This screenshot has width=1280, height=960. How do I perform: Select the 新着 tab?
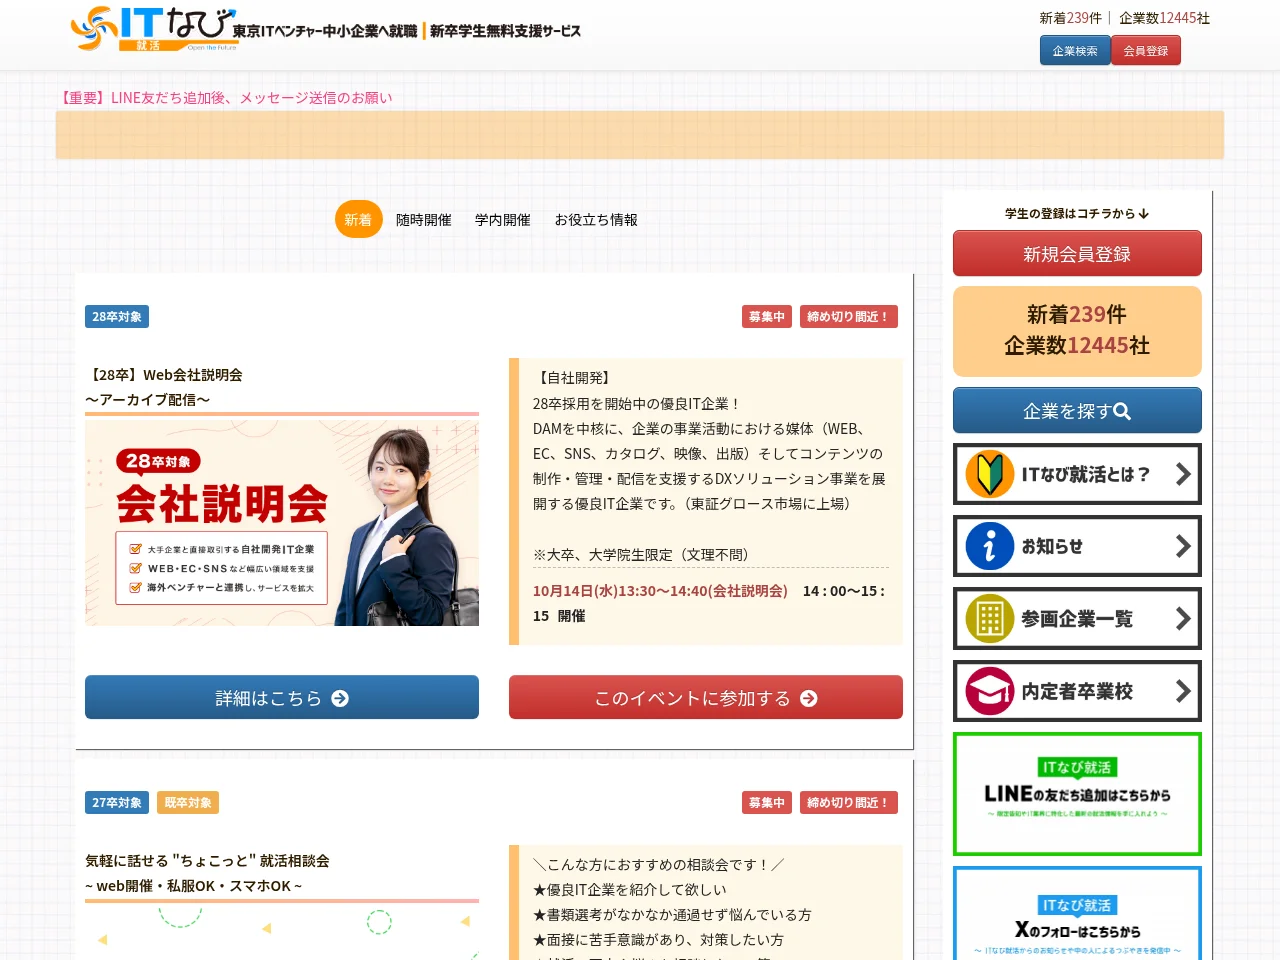coord(358,220)
